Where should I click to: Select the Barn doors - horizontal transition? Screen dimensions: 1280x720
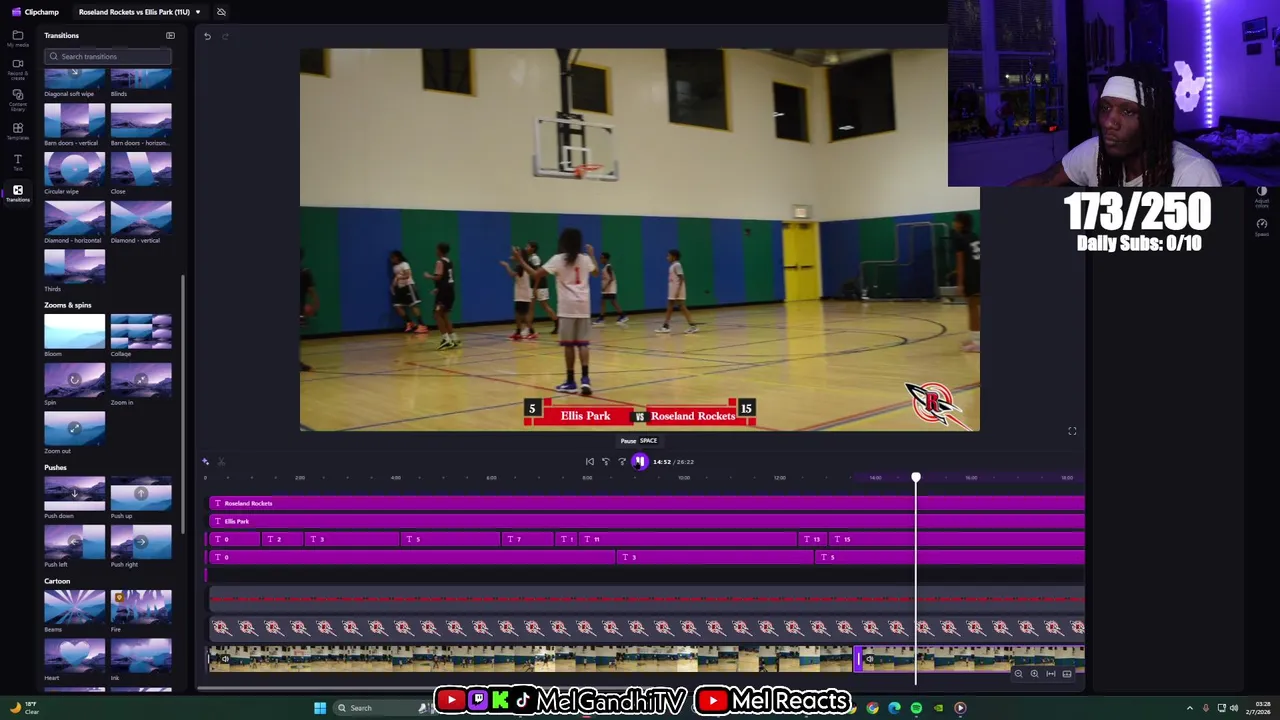(141, 120)
